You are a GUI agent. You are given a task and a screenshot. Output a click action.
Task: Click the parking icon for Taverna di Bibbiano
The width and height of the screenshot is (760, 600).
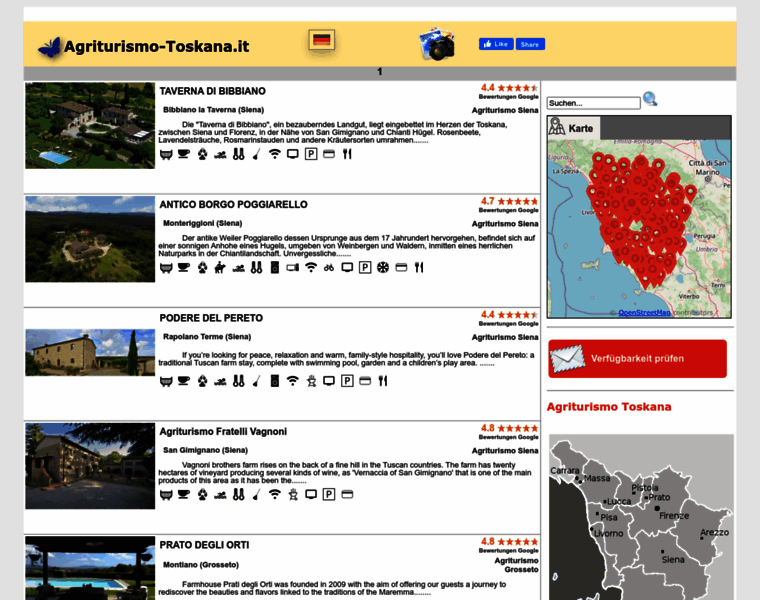311,154
